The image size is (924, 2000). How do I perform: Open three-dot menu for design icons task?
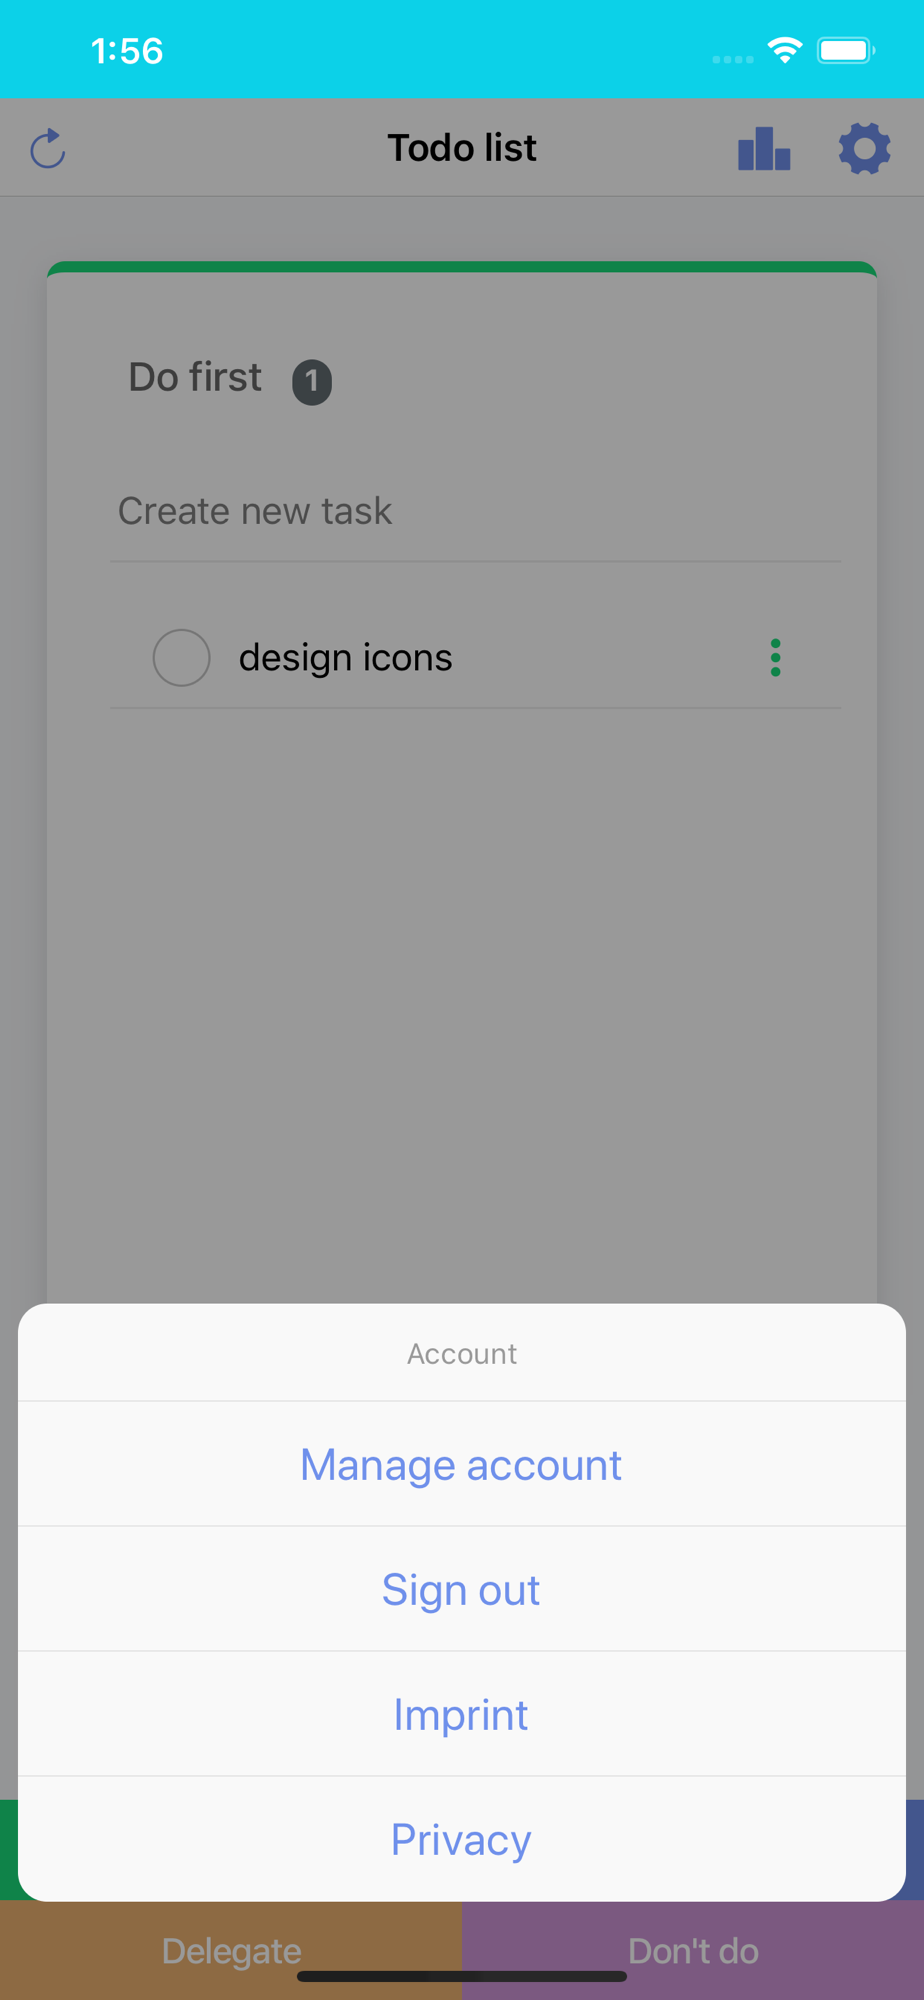pyautogui.click(x=775, y=658)
